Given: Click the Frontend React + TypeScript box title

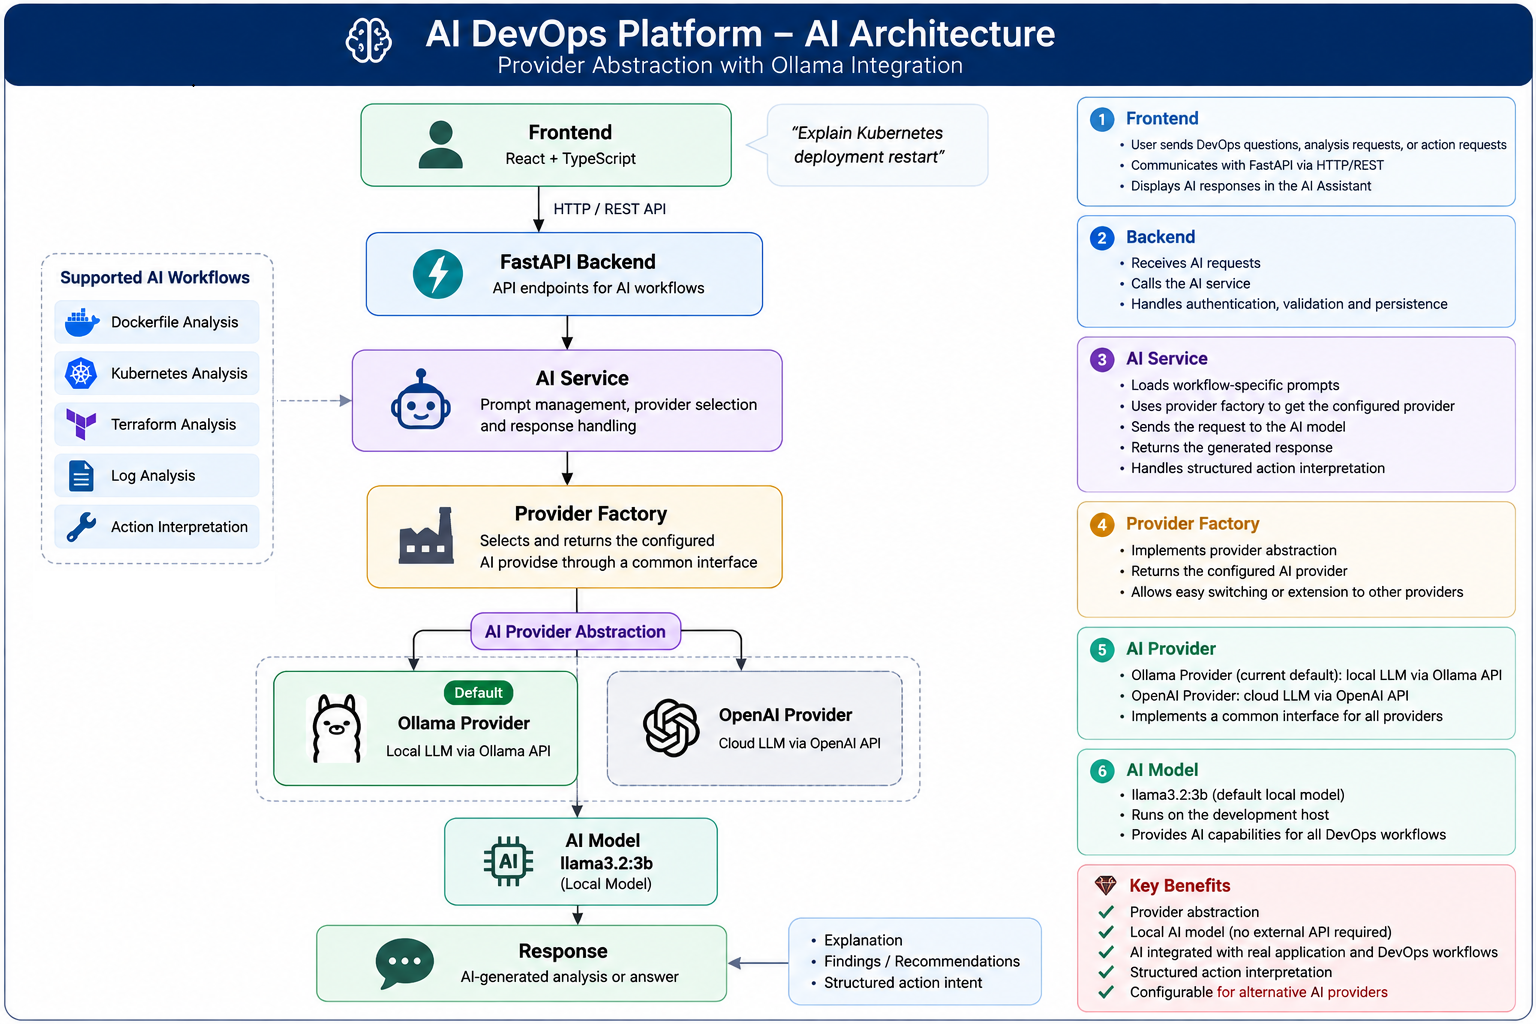Looking at the screenshot, I should click(570, 132).
